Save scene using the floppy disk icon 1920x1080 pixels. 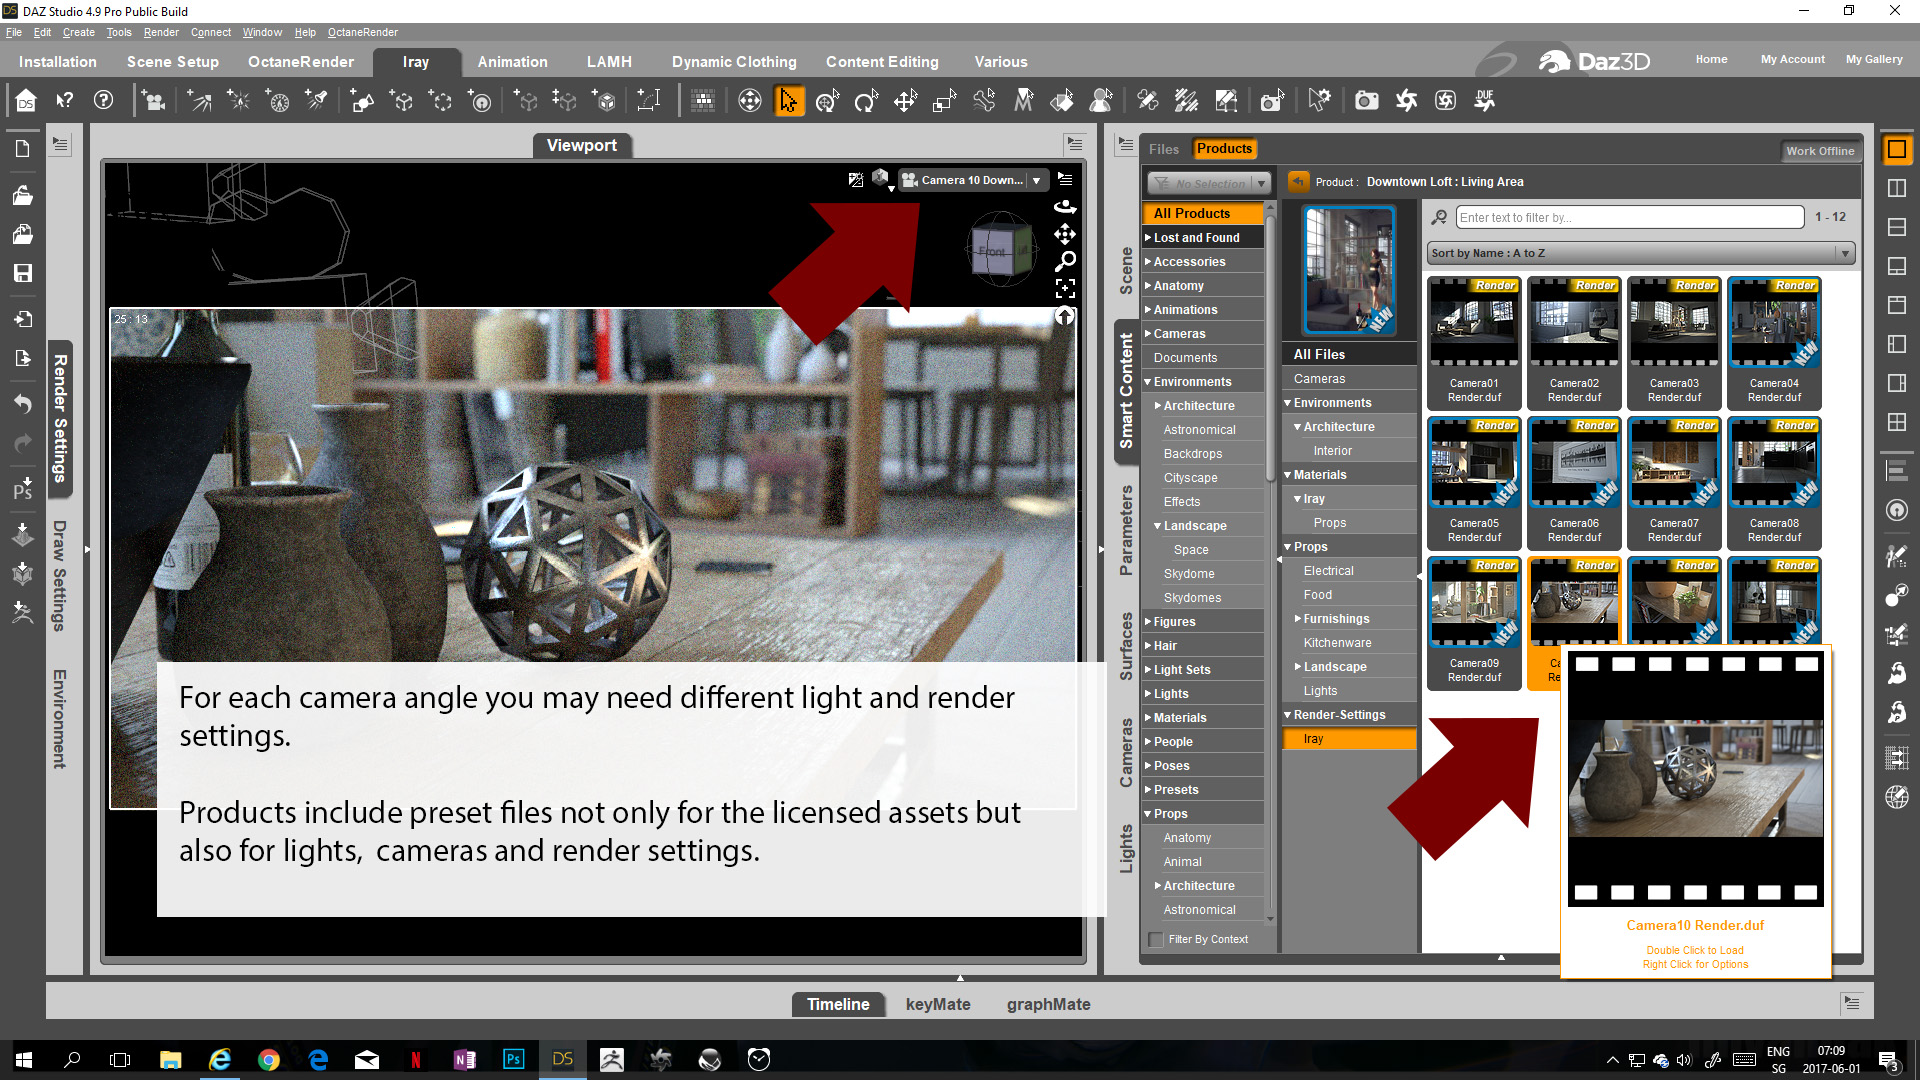pyautogui.click(x=22, y=273)
